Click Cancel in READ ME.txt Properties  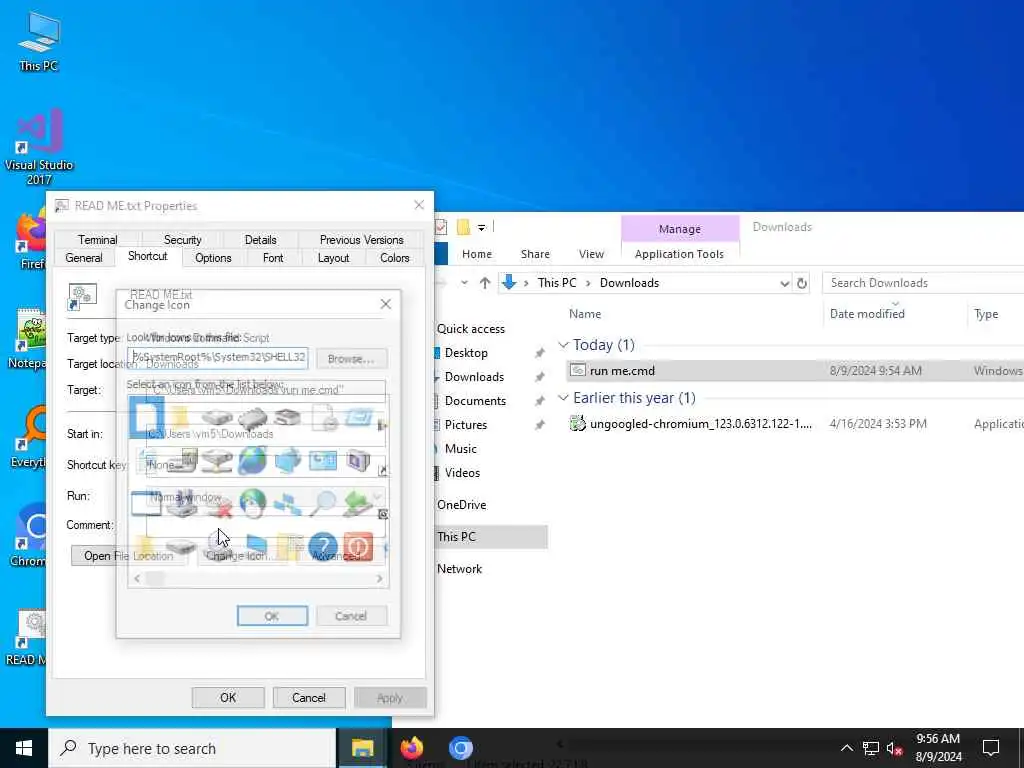pyautogui.click(x=309, y=697)
